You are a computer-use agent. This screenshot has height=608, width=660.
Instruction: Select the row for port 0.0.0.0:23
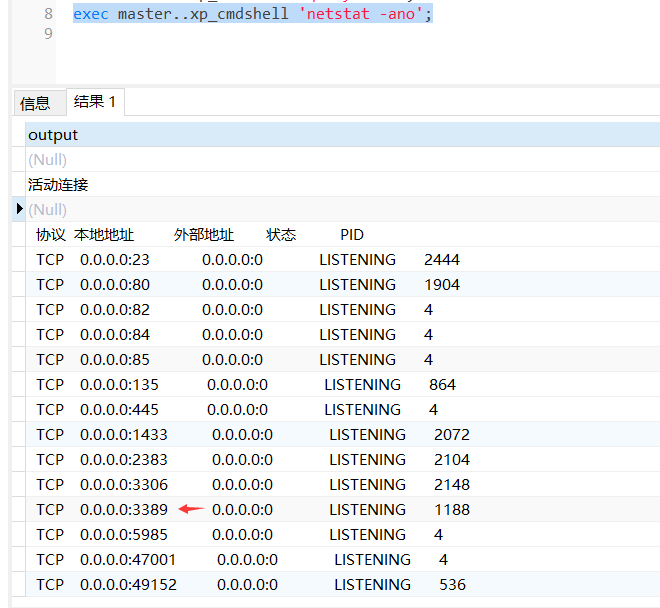pos(248,260)
